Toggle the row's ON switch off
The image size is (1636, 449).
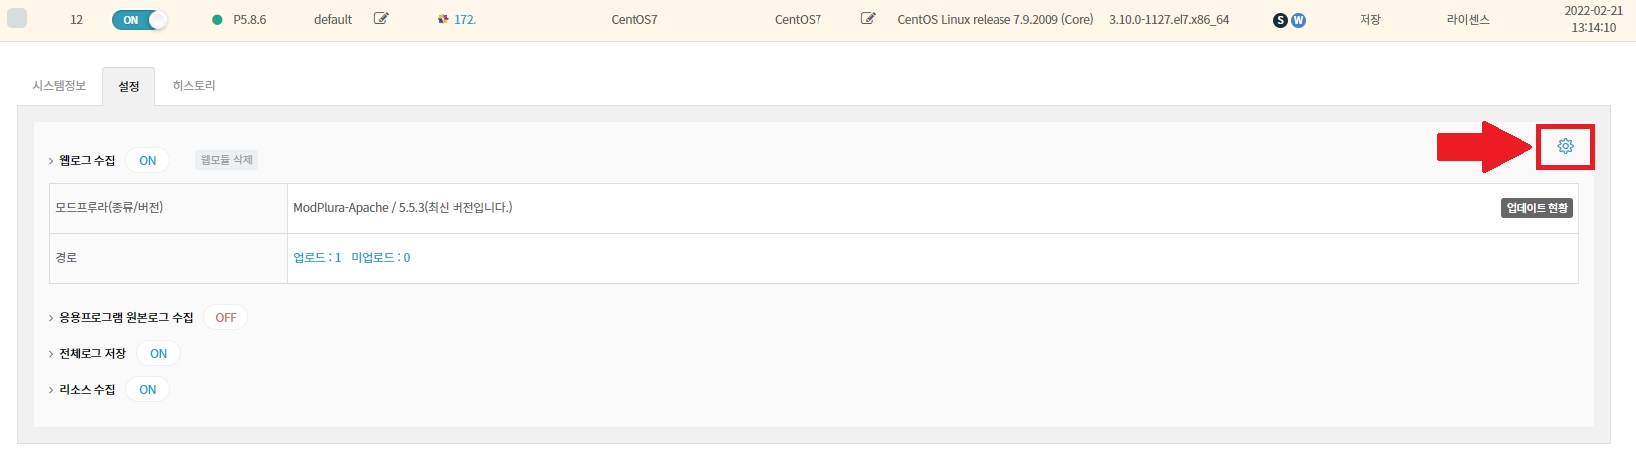click(x=139, y=20)
